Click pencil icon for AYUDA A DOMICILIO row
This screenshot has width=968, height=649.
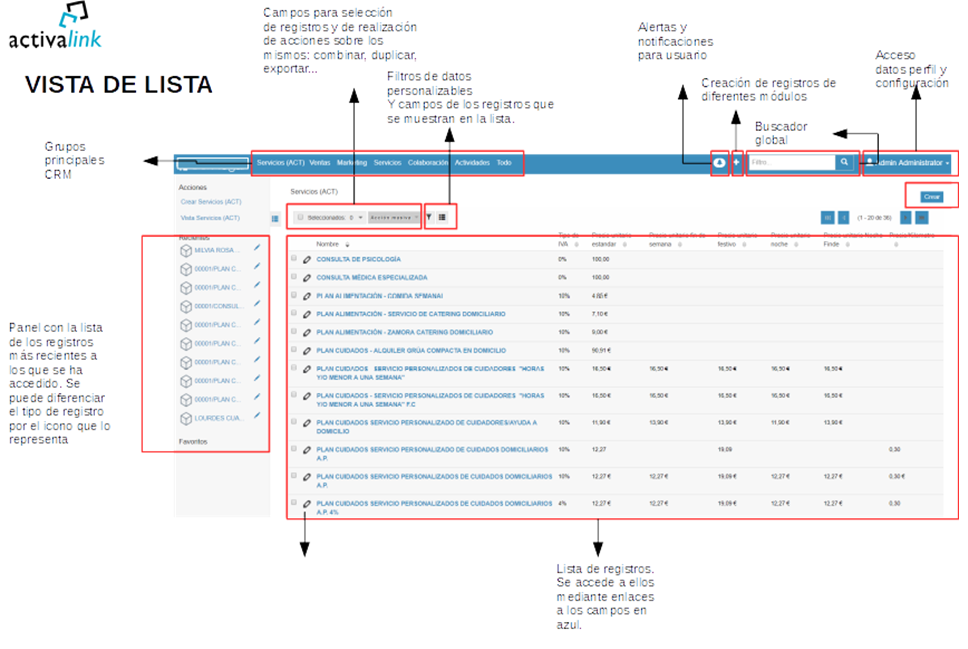coord(307,423)
